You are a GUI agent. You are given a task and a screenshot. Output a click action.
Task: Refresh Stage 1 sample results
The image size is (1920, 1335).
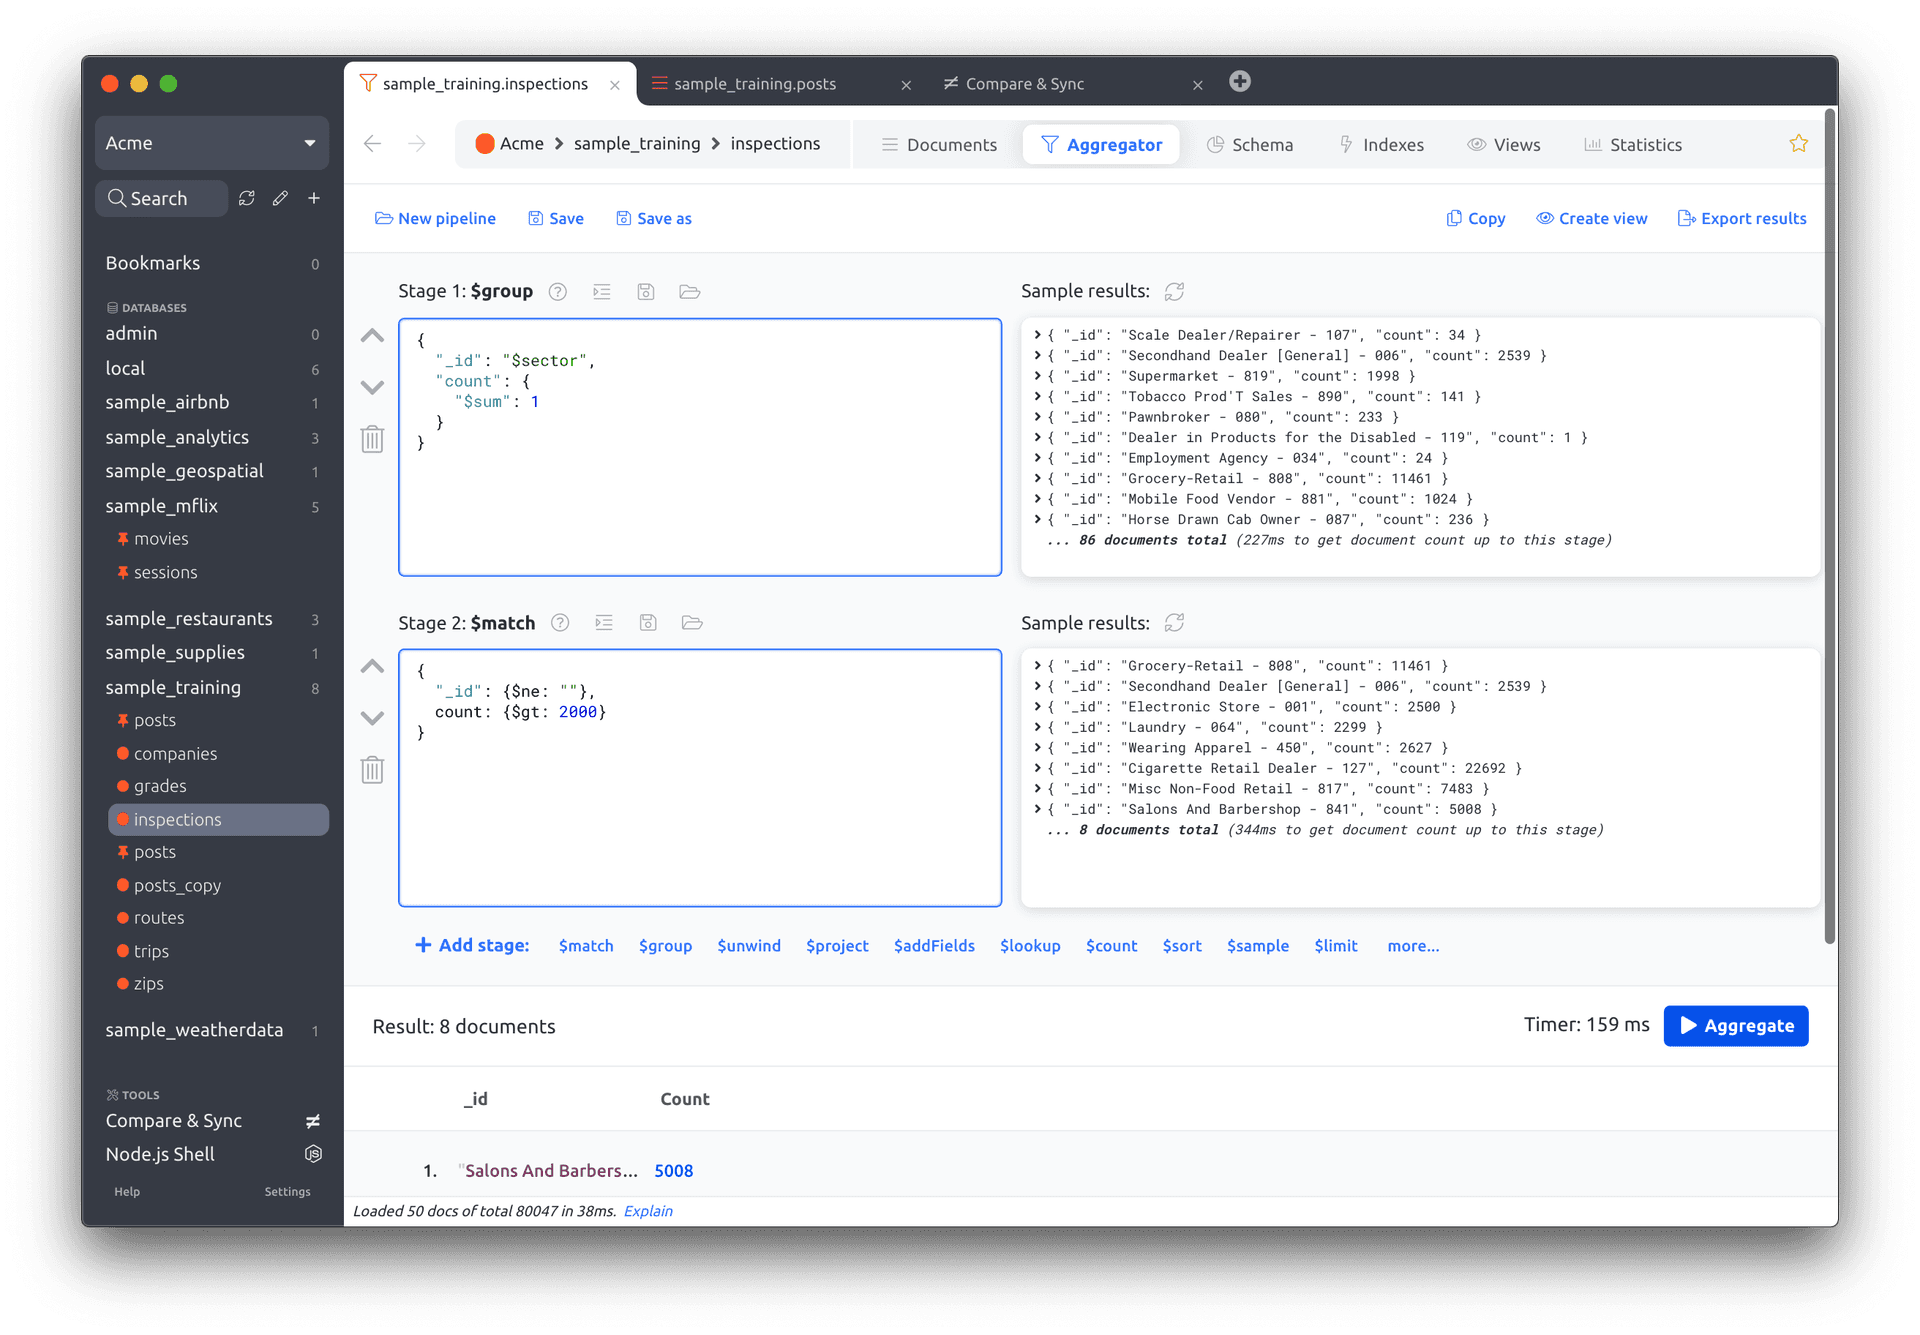(1173, 291)
